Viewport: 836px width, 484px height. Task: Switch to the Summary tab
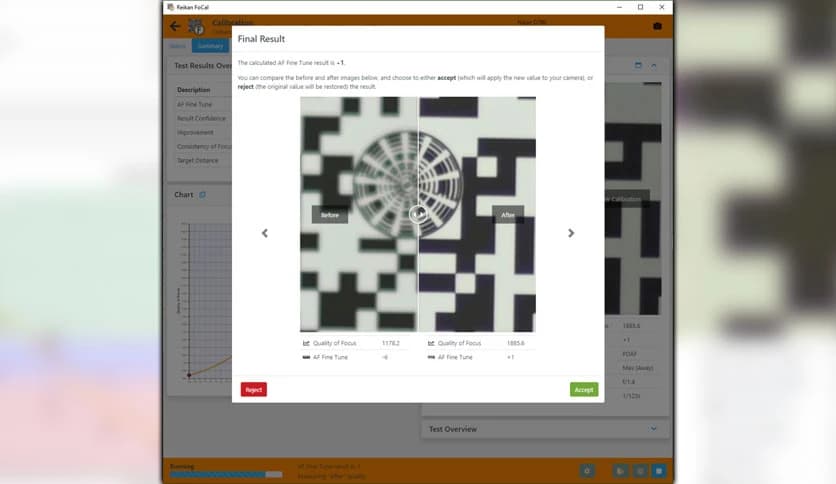[x=211, y=46]
